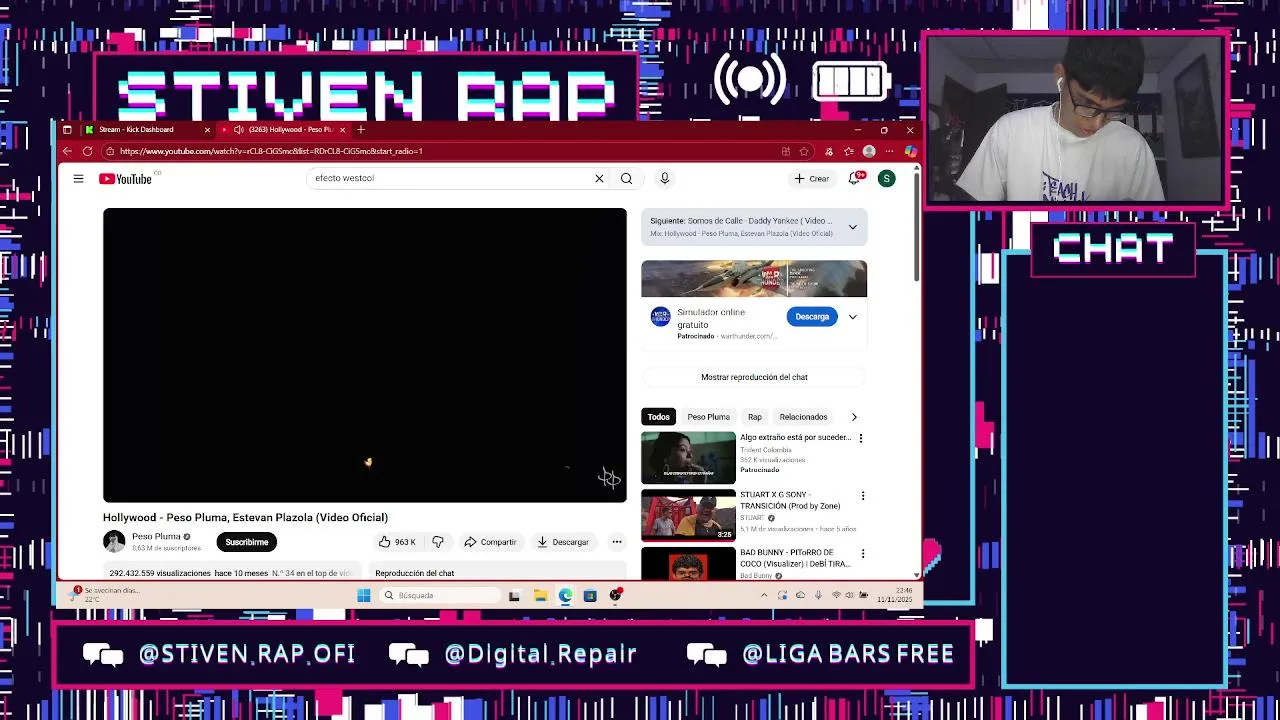Show hidden system tray icons
Viewport: 1280px width, 720px height.
click(764, 595)
